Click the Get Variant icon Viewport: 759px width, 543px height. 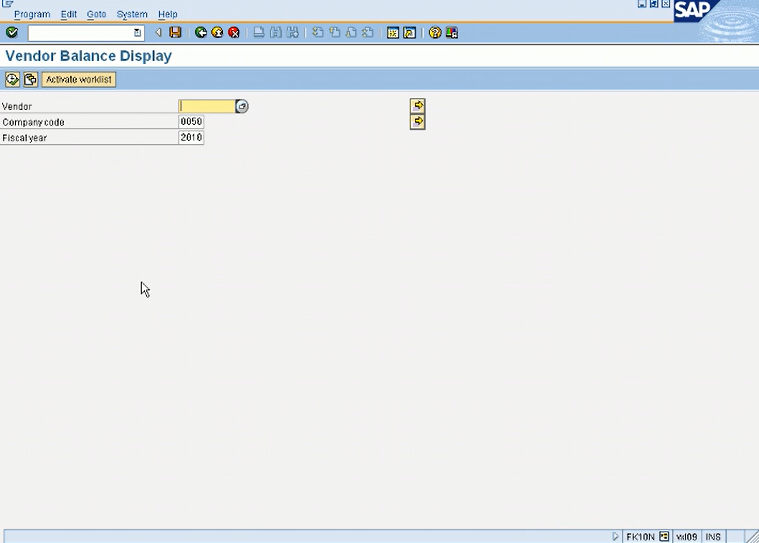(x=30, y=79)
